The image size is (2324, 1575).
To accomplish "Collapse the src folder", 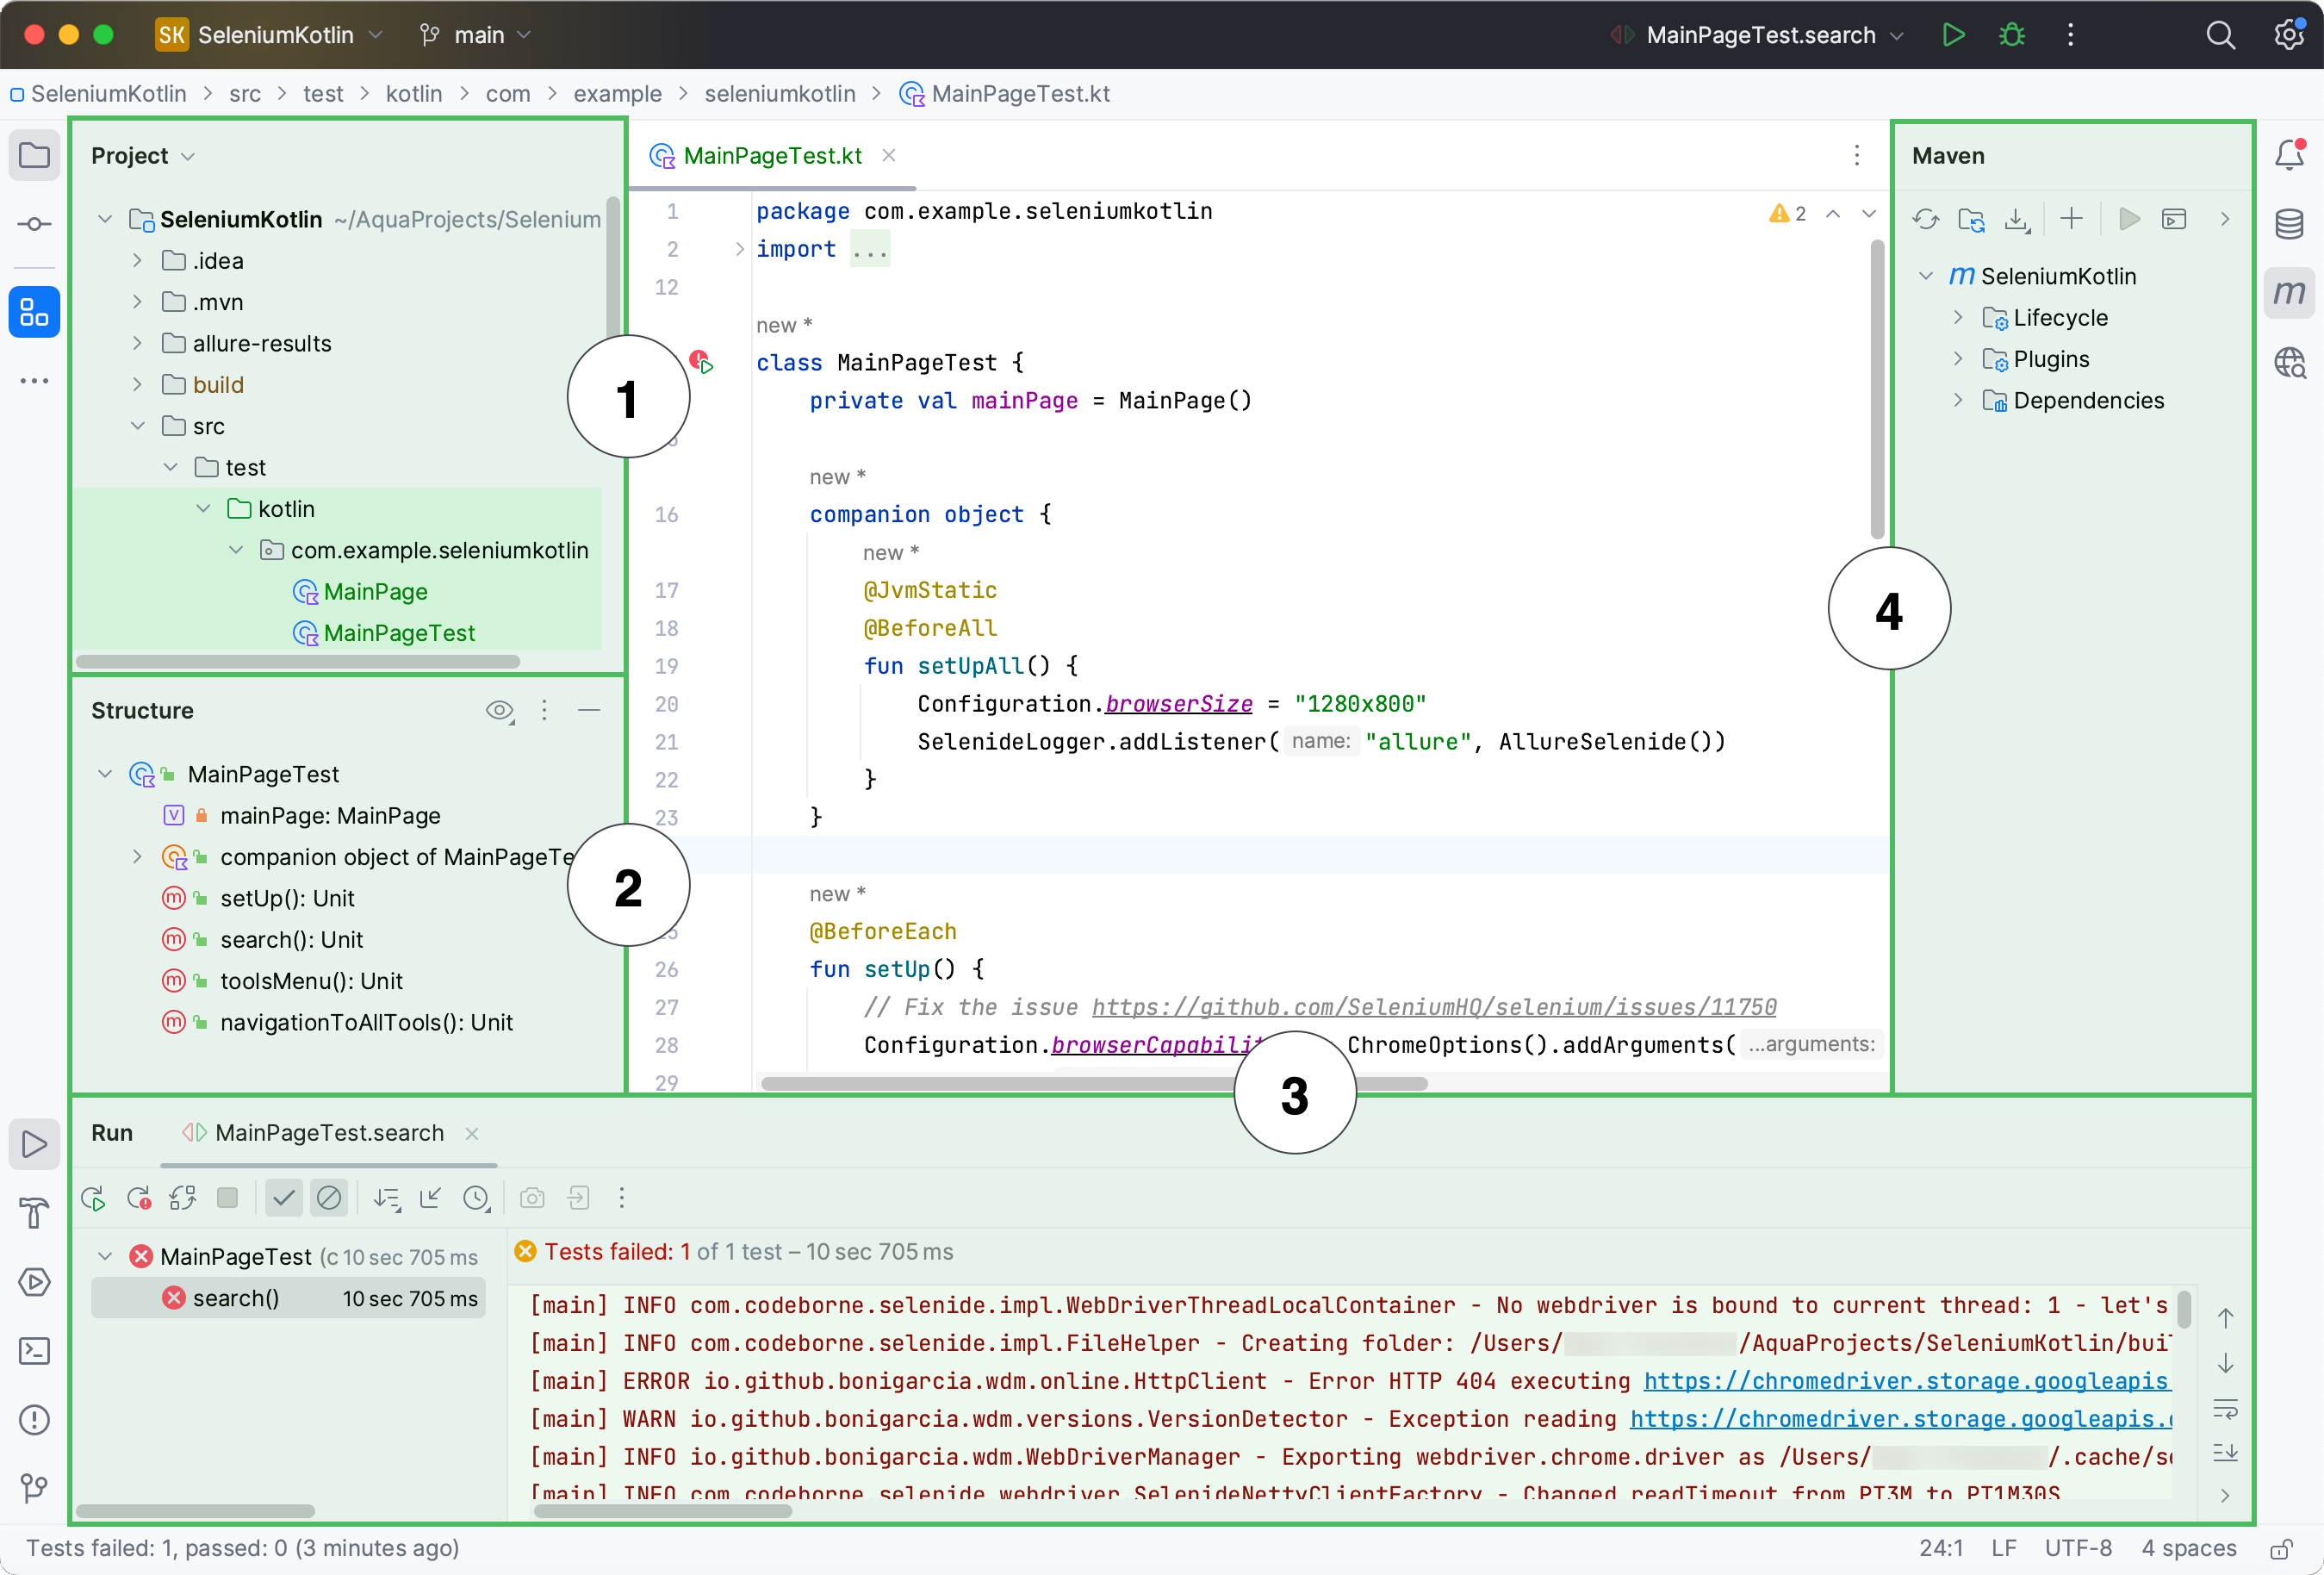I will (137, 426).
